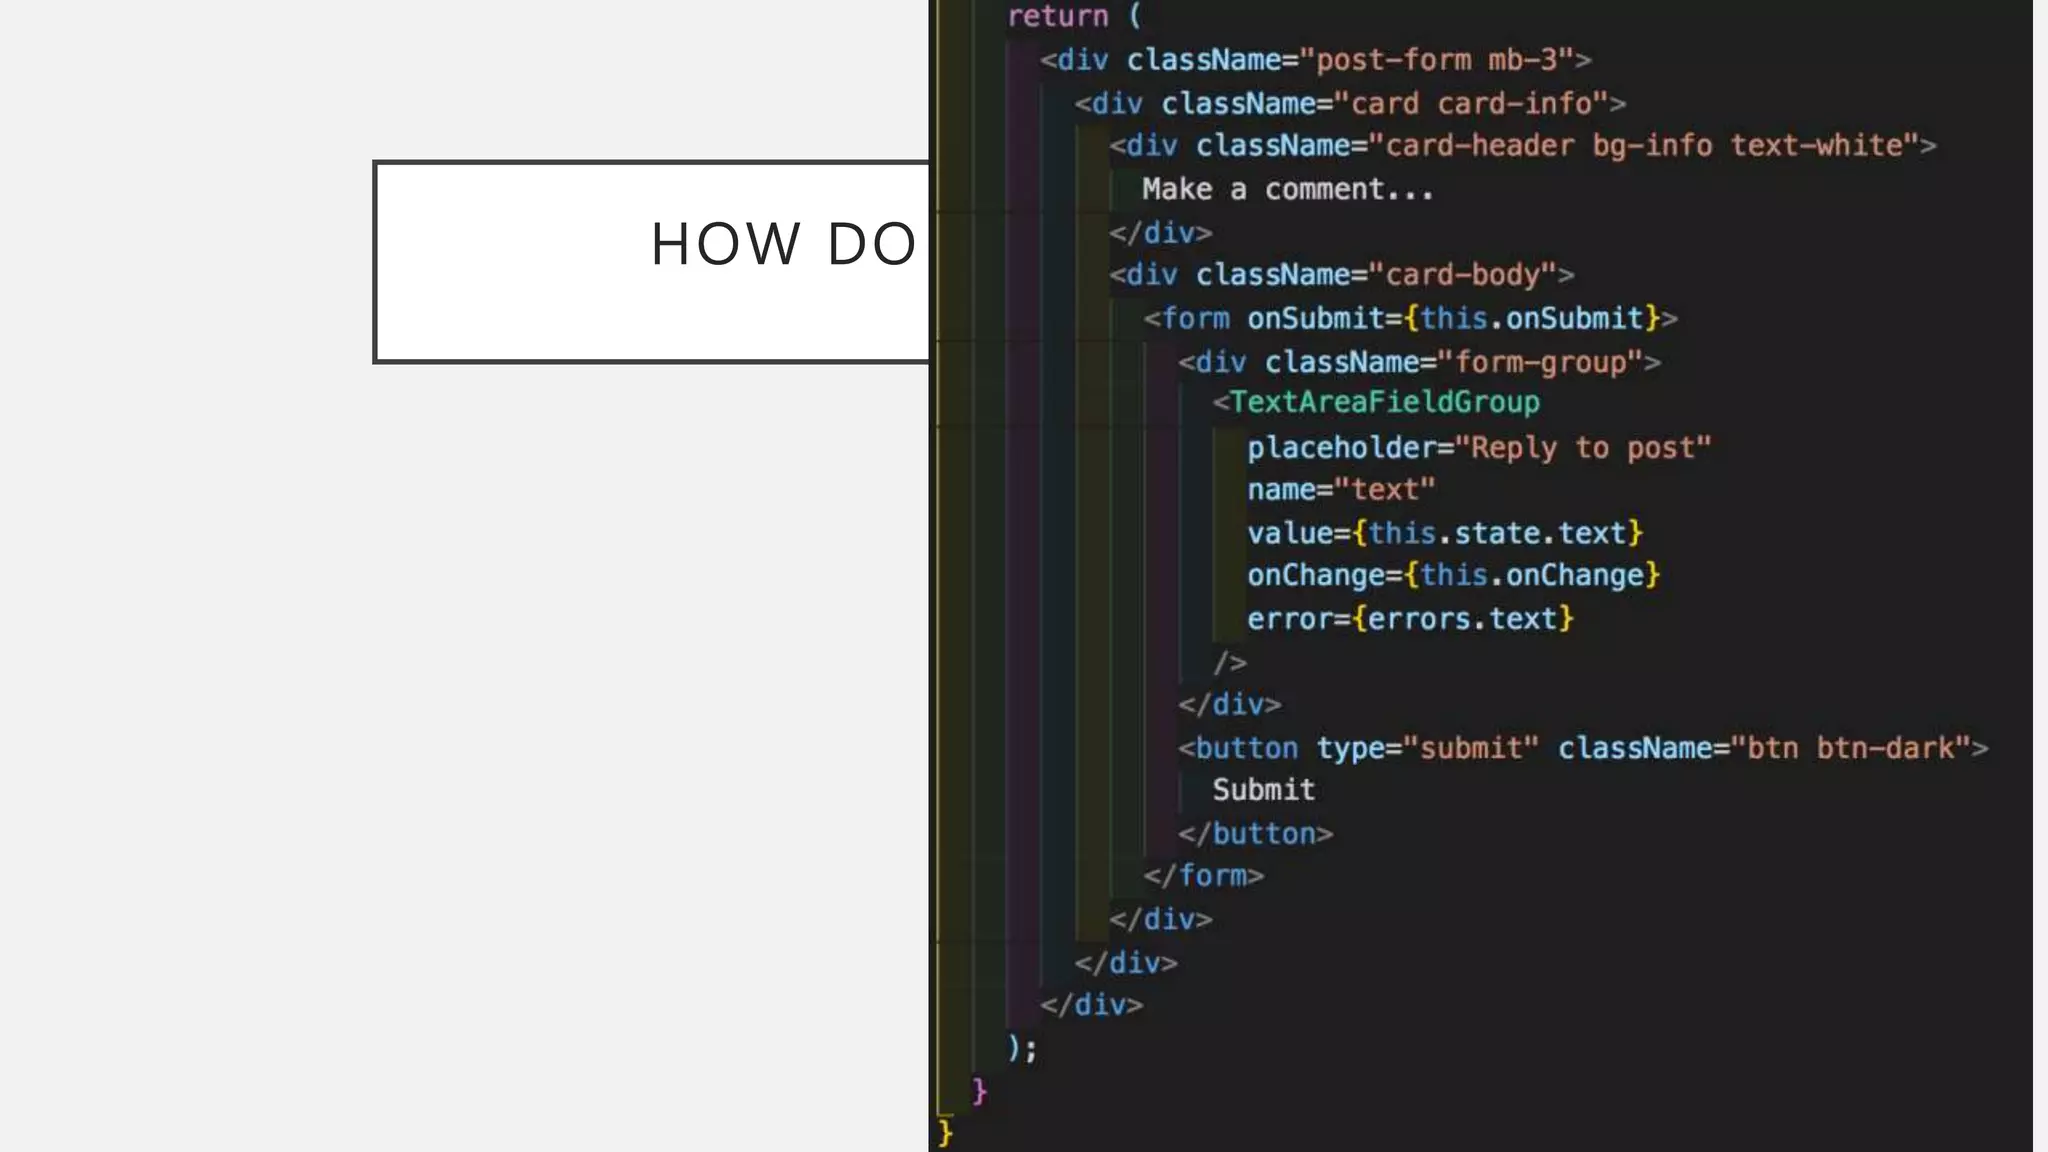Click the name="text" attribute line
2048x1152 pixels.
(x=1340, y=490)
